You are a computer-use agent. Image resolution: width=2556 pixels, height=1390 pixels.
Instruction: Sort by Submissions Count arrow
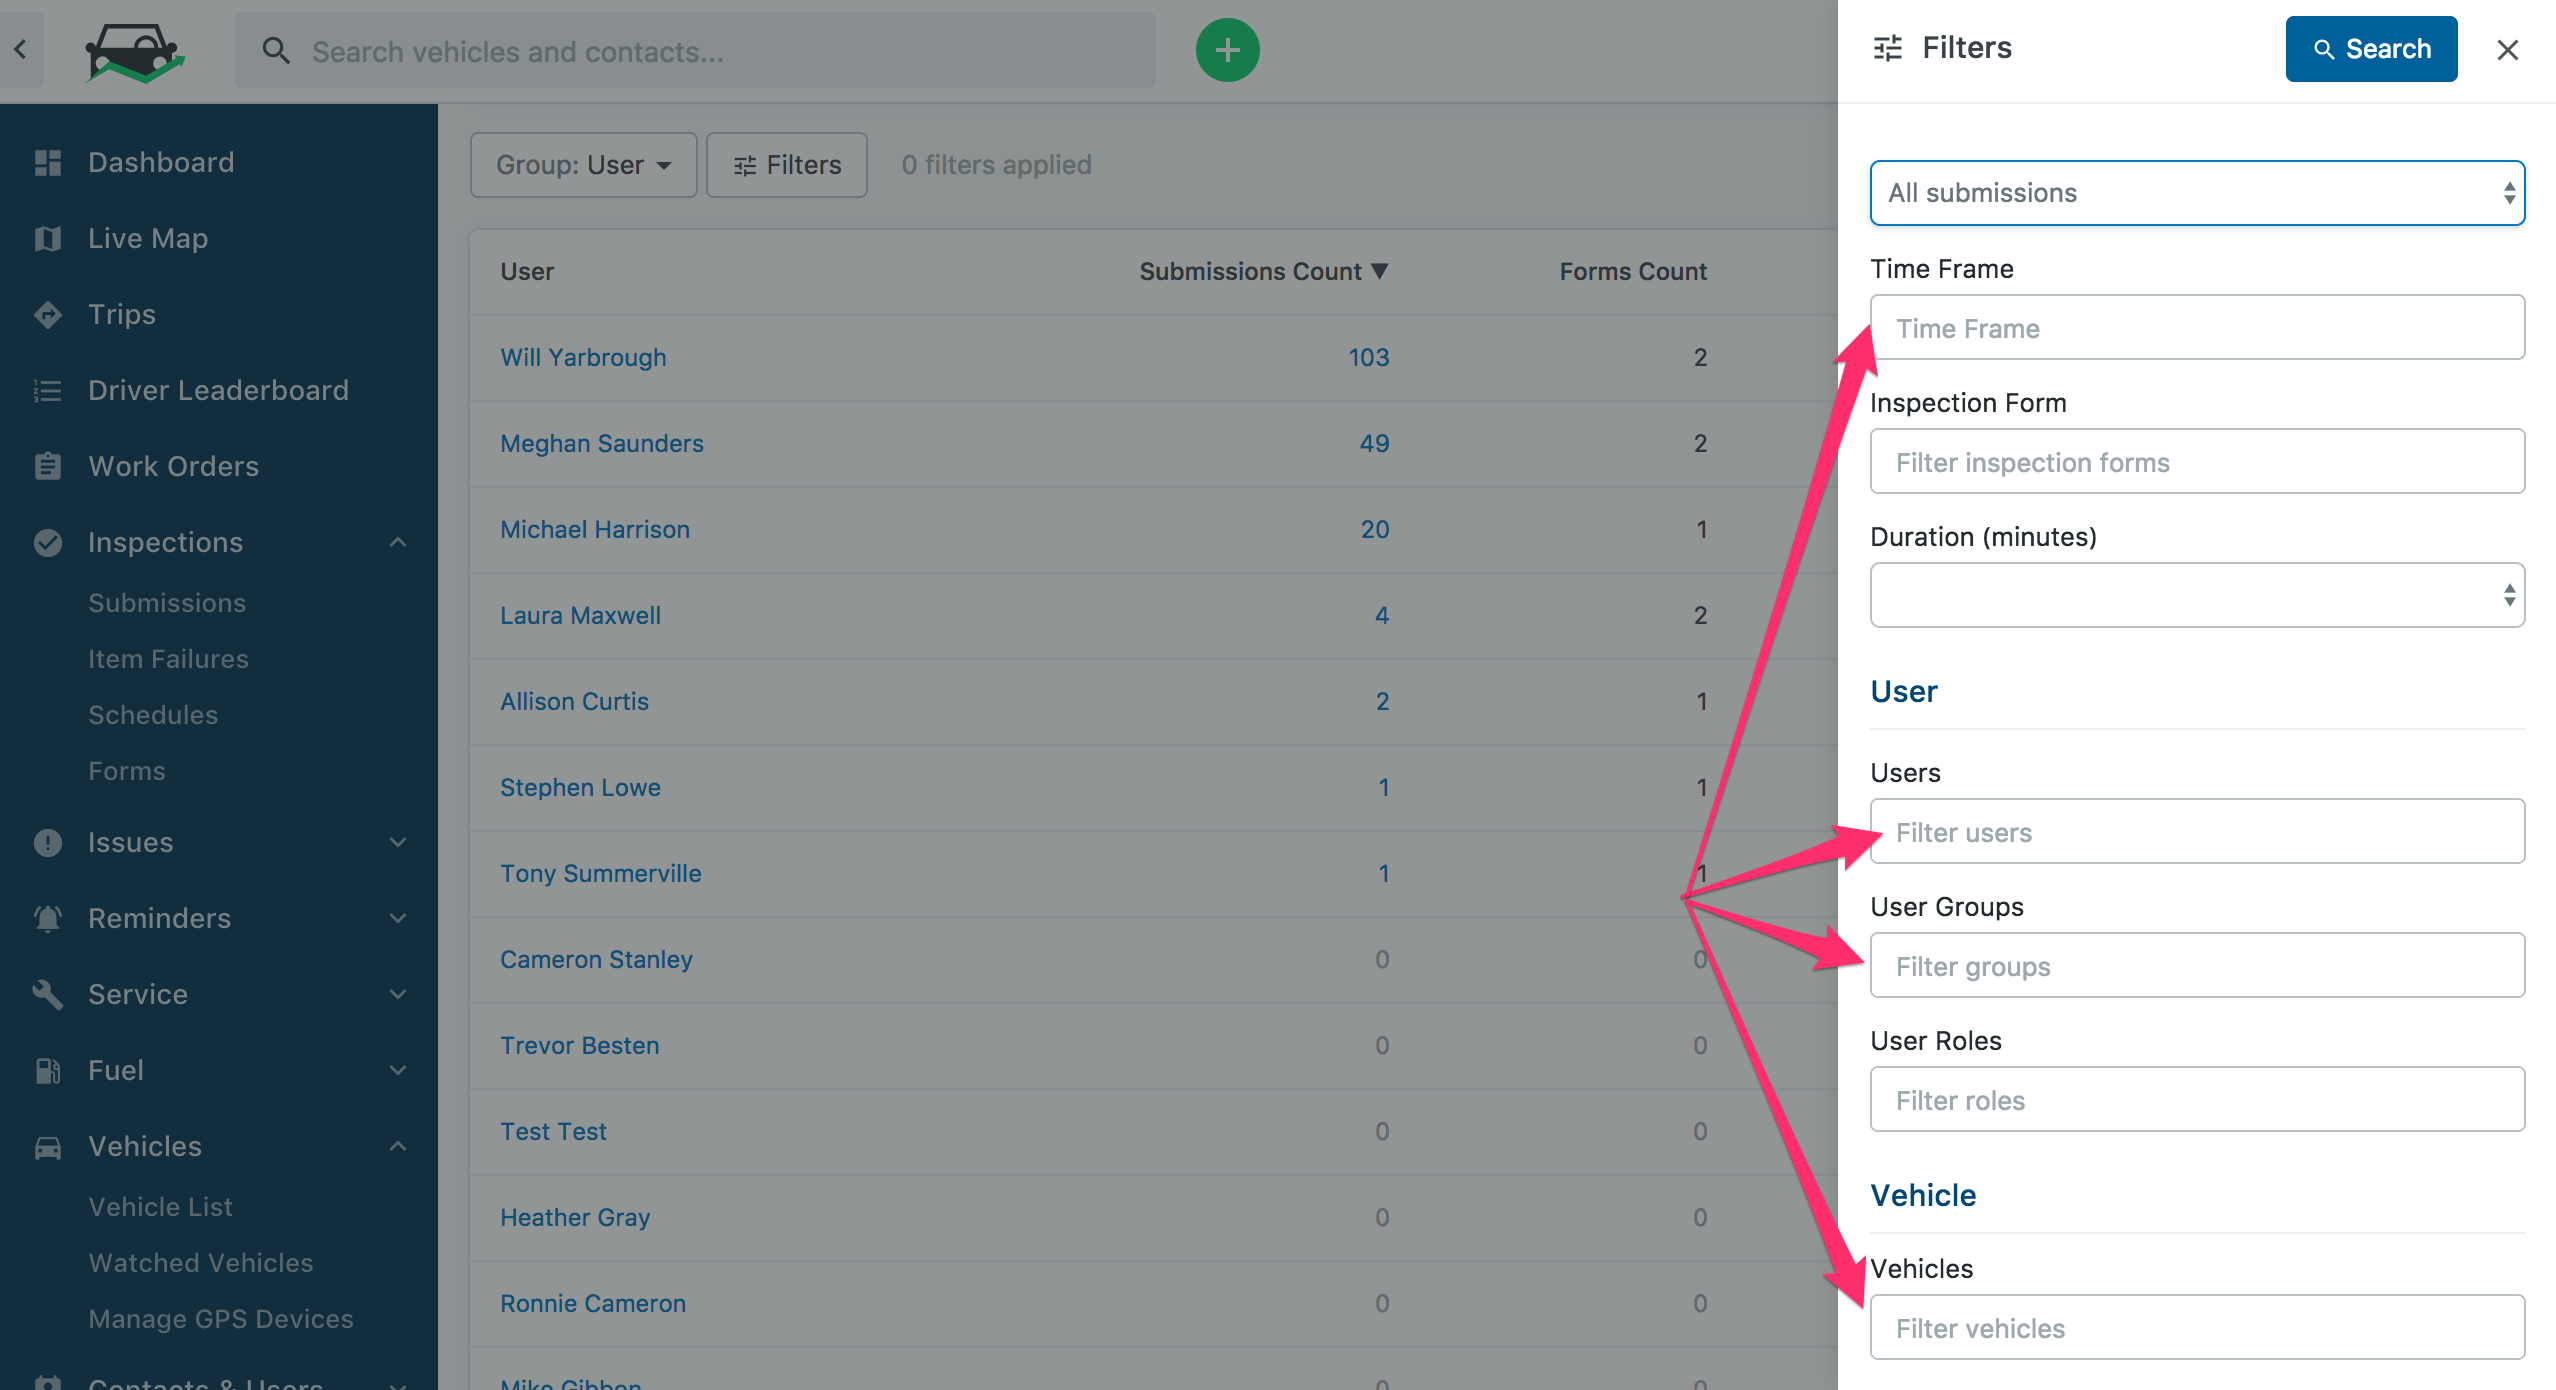coord(1380,271)
